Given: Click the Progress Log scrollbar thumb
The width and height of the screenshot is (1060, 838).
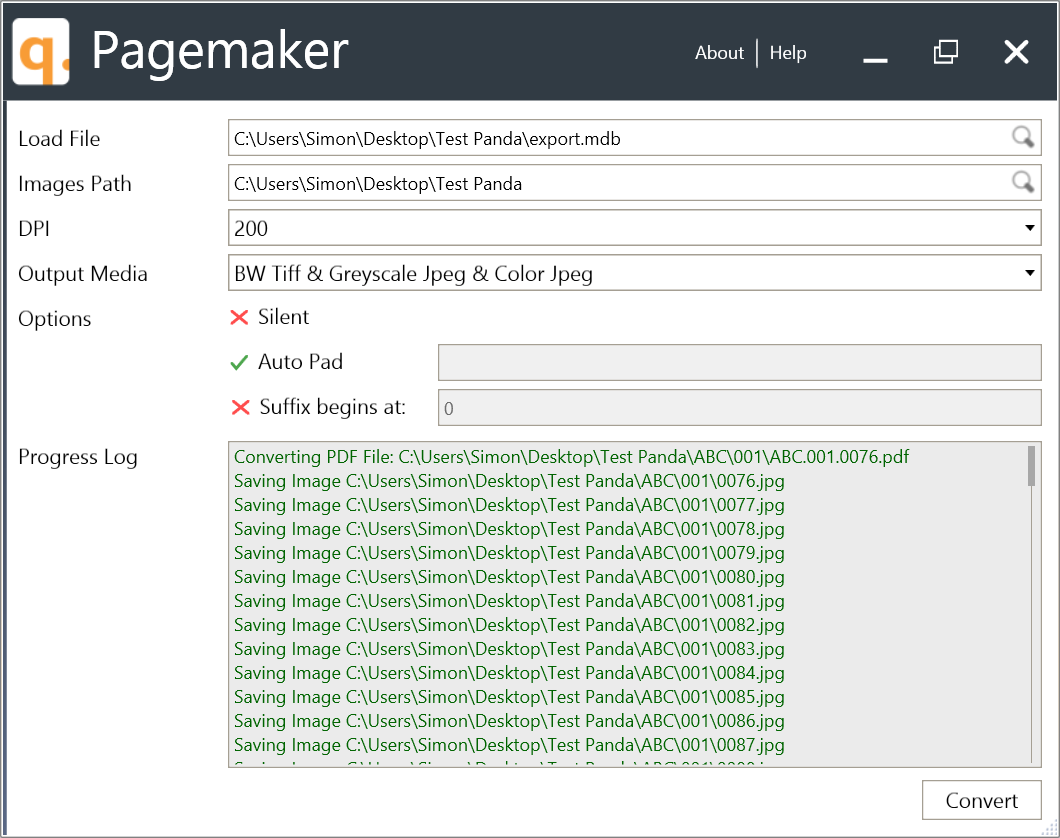Looking at the screenshot, I should tap(1031, 466).
